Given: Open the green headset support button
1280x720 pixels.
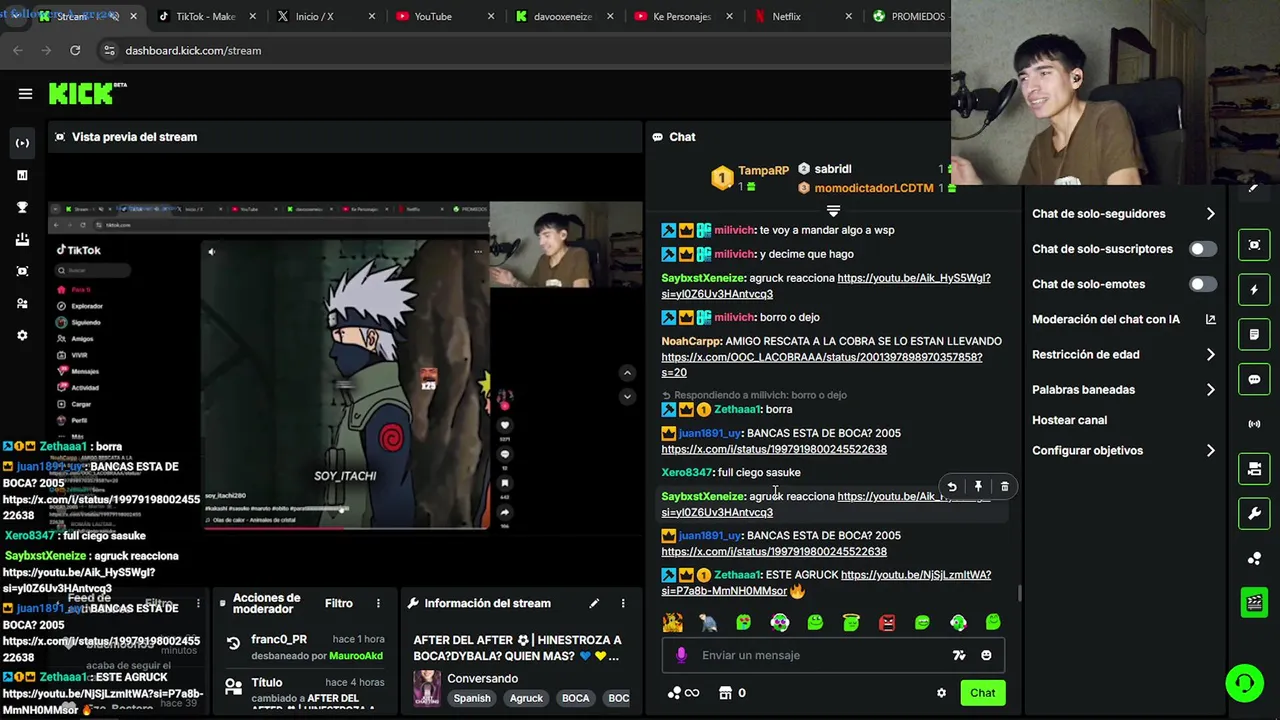Looking at the screenshot, I should (x=1244, y=683).
